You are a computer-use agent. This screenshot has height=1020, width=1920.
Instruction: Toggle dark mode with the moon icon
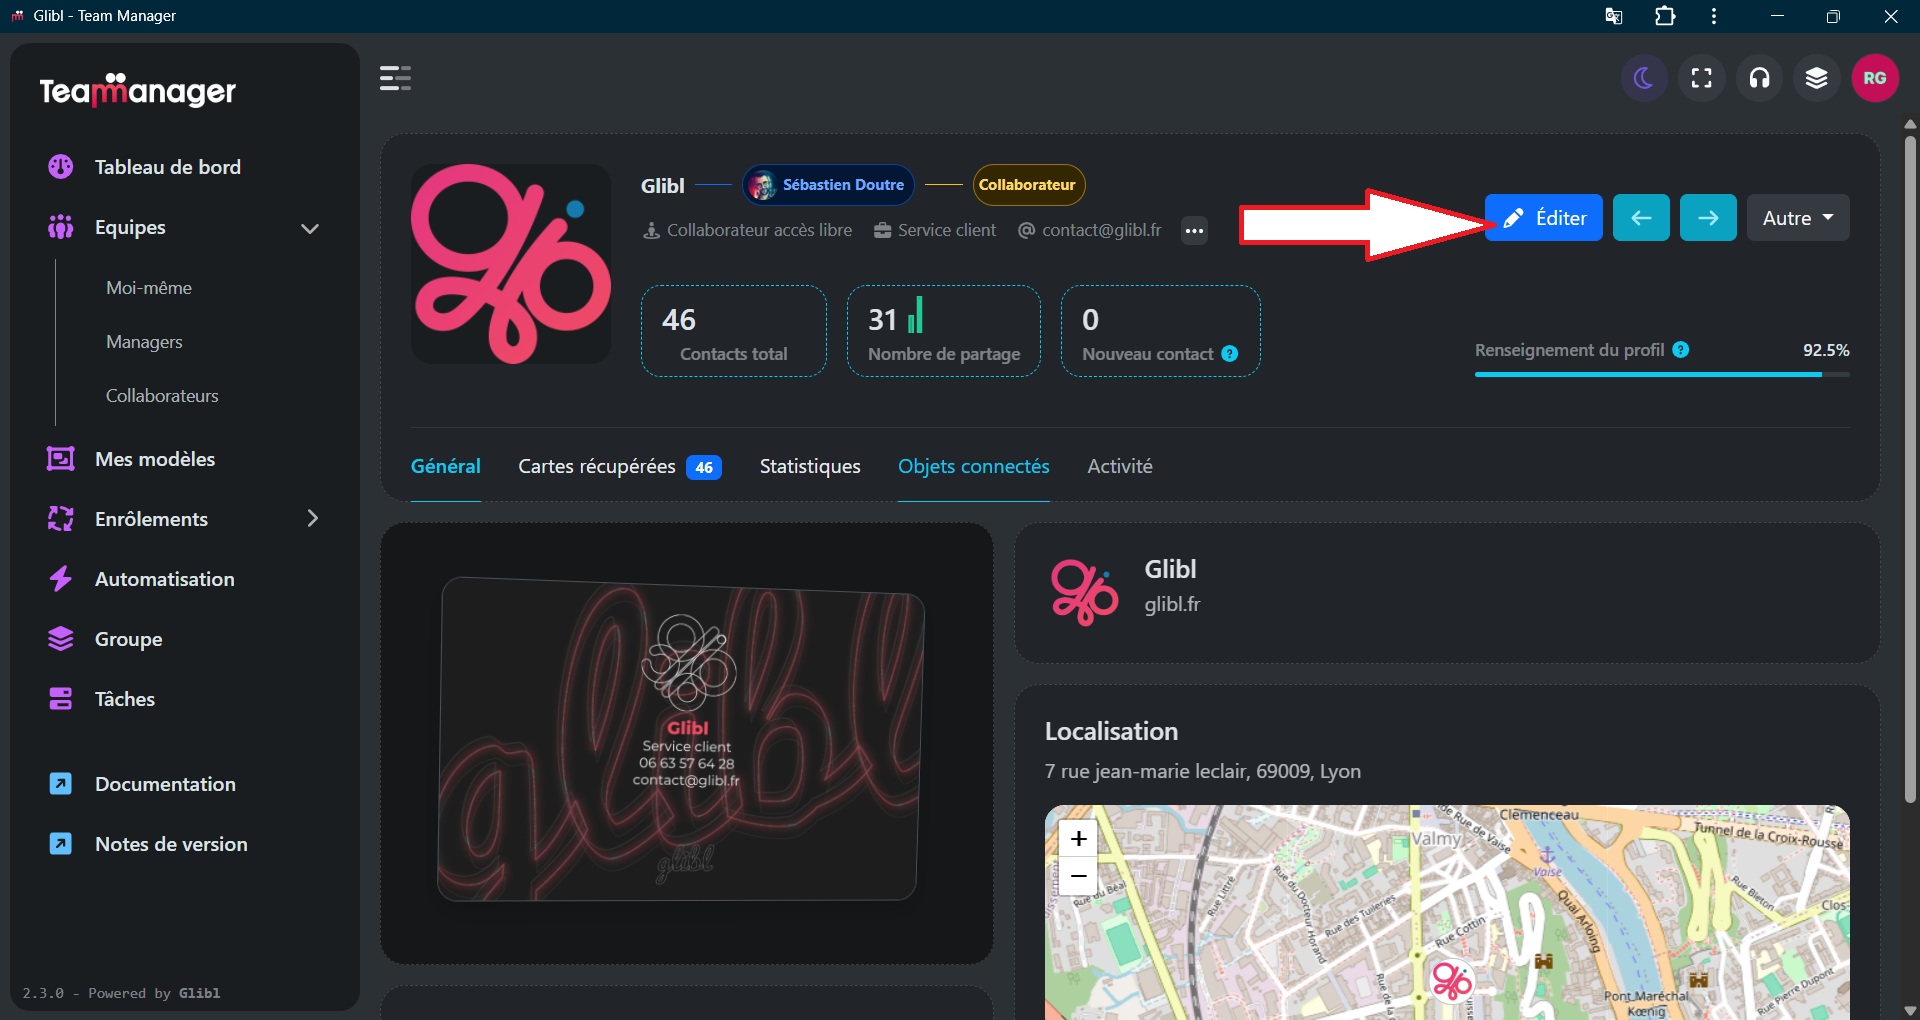tap(1643, 78)
